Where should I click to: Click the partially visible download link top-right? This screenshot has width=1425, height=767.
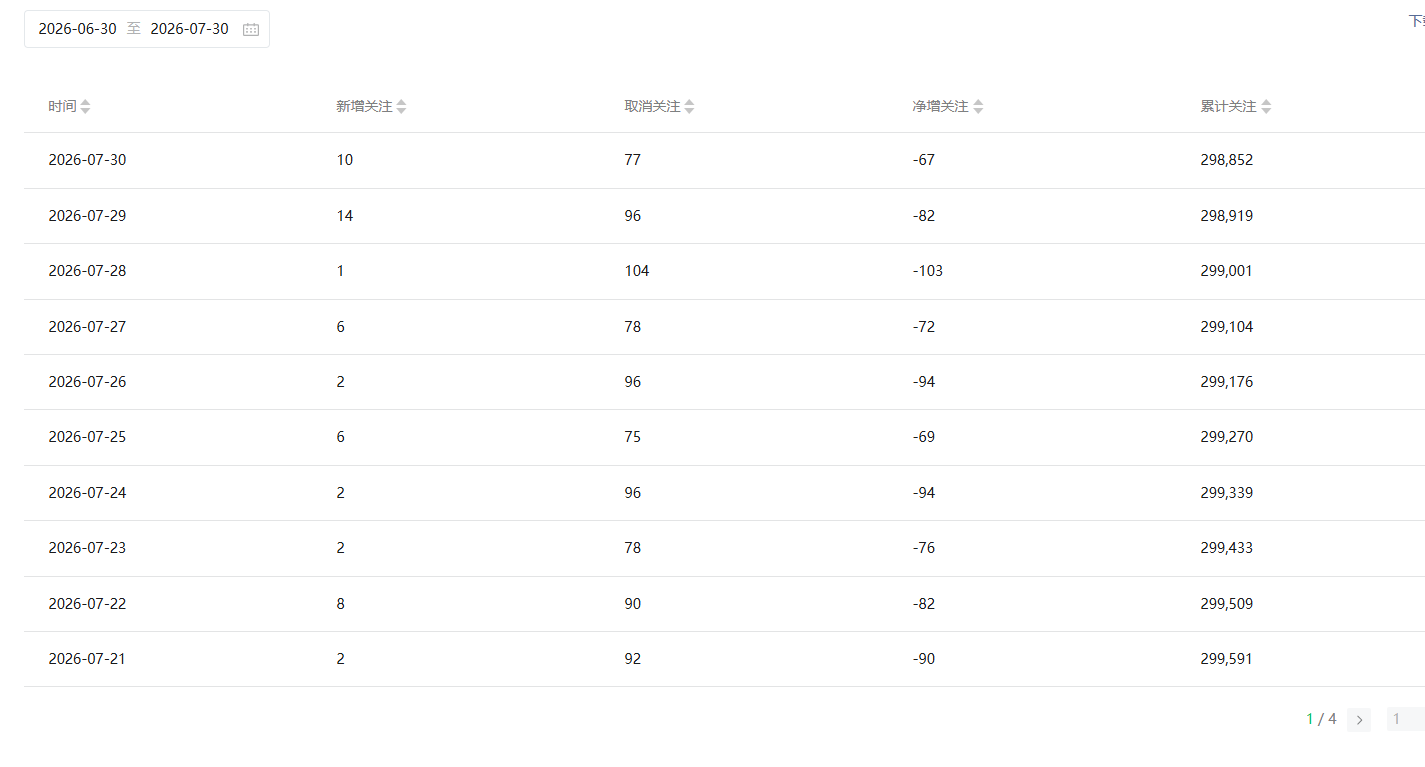coord(1416,21)
